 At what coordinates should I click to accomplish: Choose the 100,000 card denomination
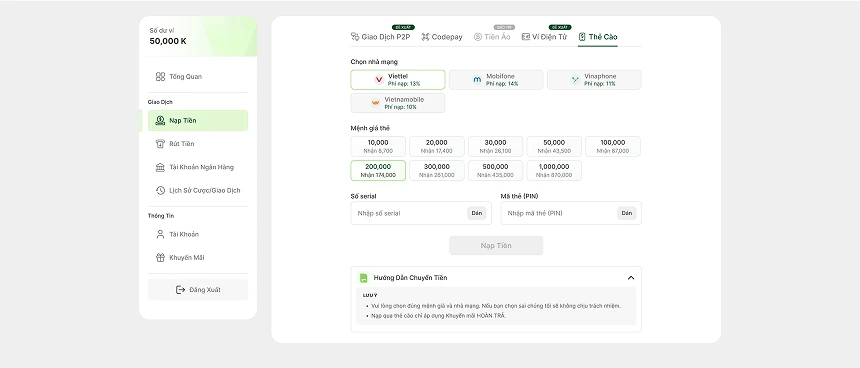tap(613, 146)
